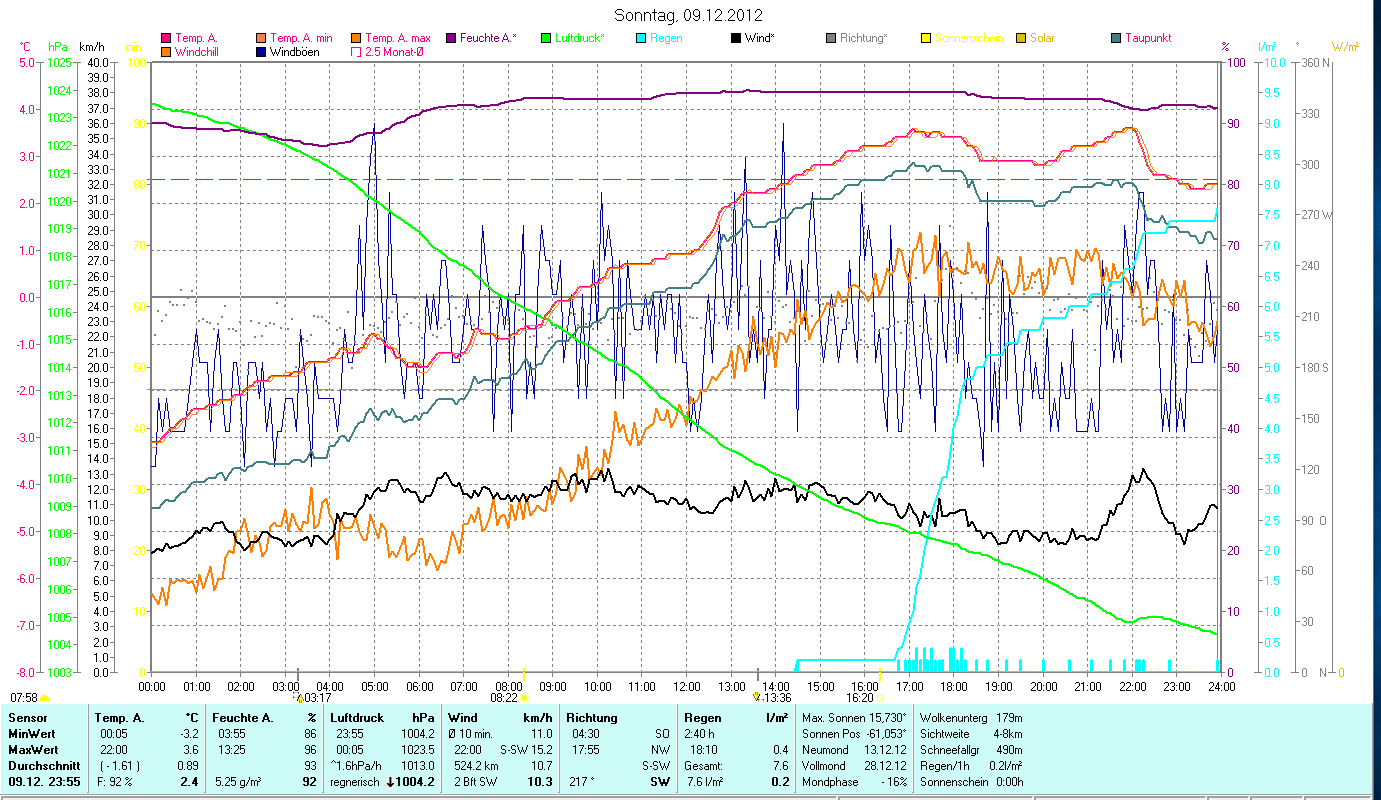Click the Wind column header in table
The width and height of the screenshot is (1381, 800).
(463, 718)
